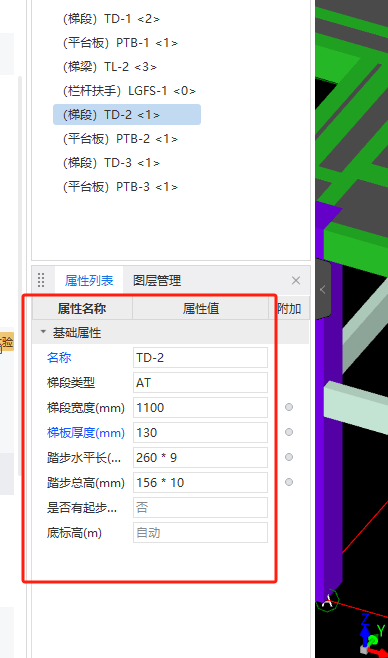This screenshot has width=388, height=658.
Task: Collapse side panel with arrow handle
Action: [x=323, y=290]
